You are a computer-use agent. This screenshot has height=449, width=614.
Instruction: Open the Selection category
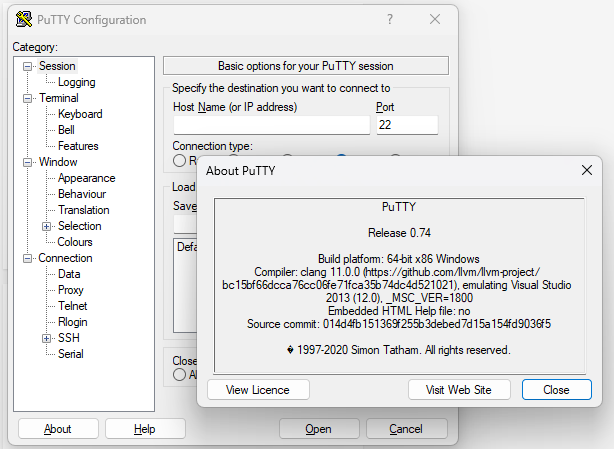[79, 226]
